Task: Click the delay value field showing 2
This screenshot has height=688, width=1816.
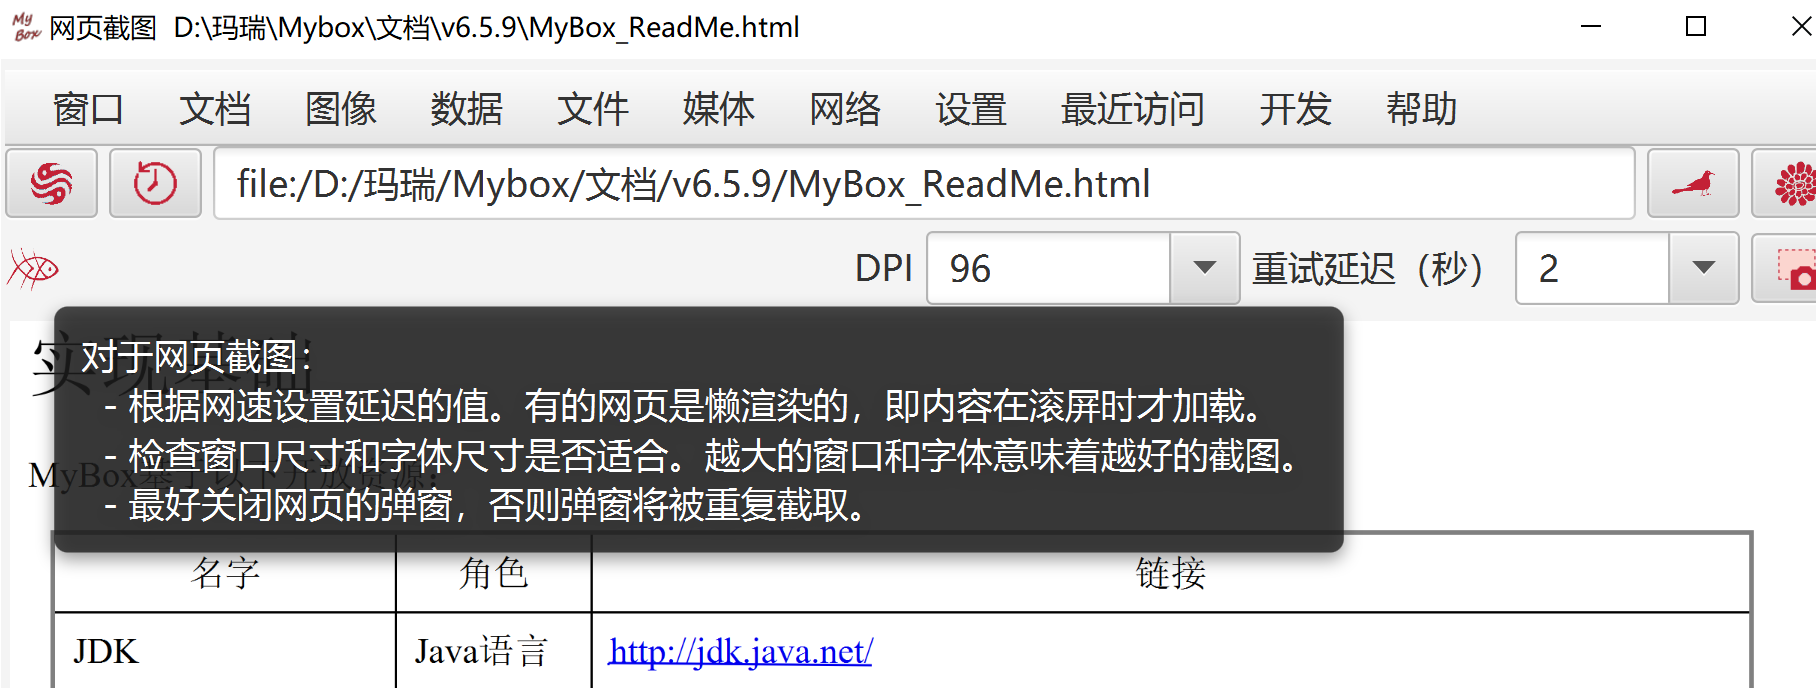Action: tap(1592, 268)
